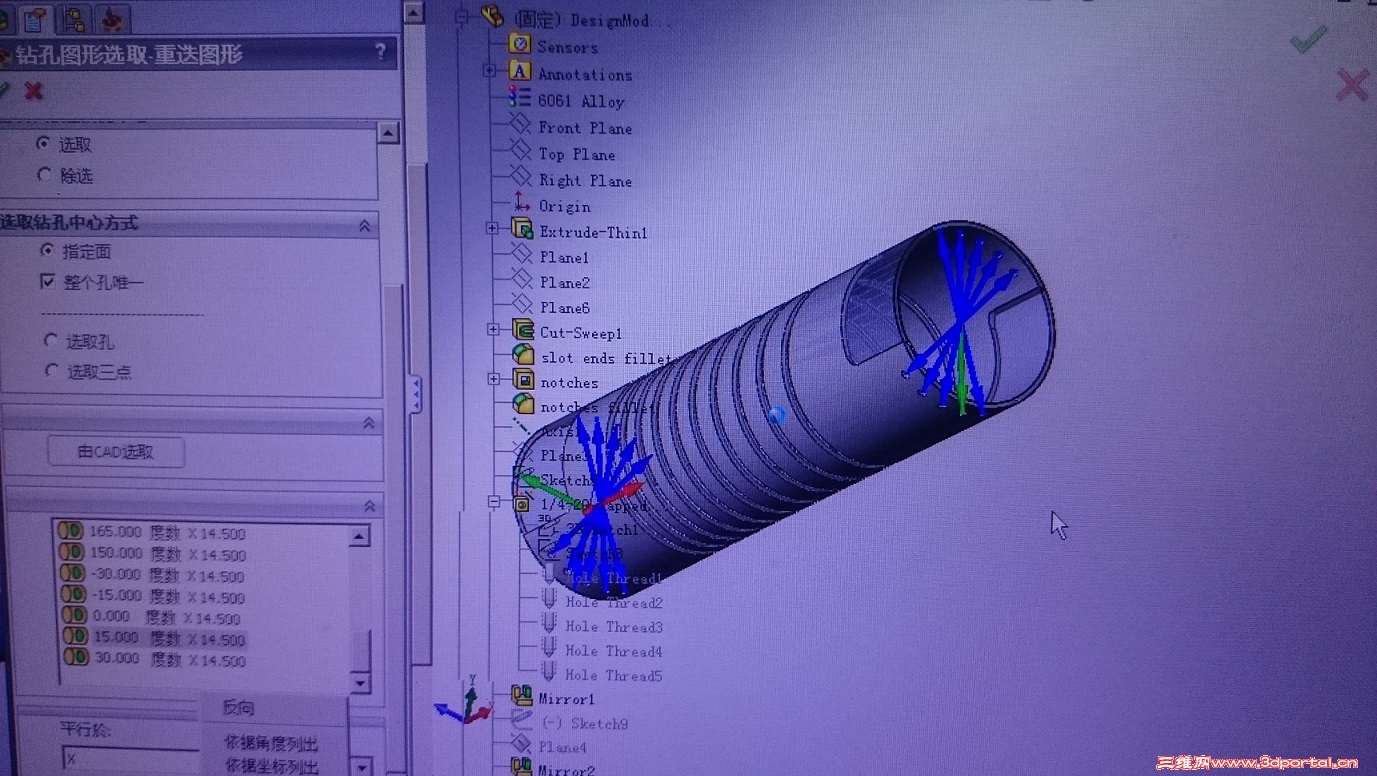Choose 依据角度列出 from the context menu
This screenshot has height=776, width=1377.
click(x=270, y=743)
